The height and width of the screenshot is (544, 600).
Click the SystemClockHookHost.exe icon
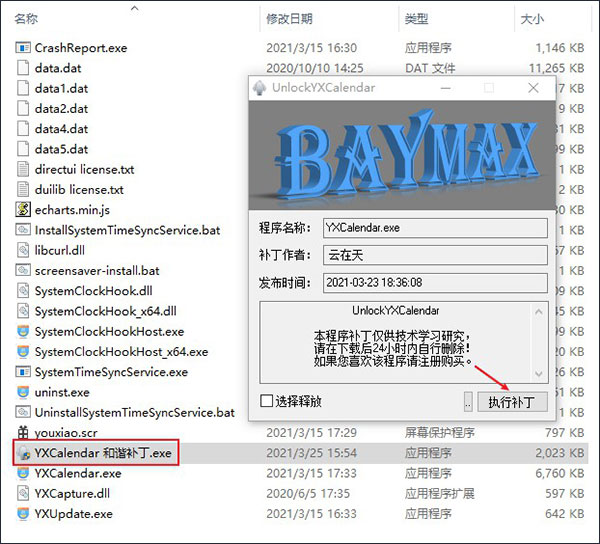tap(23, 331)
